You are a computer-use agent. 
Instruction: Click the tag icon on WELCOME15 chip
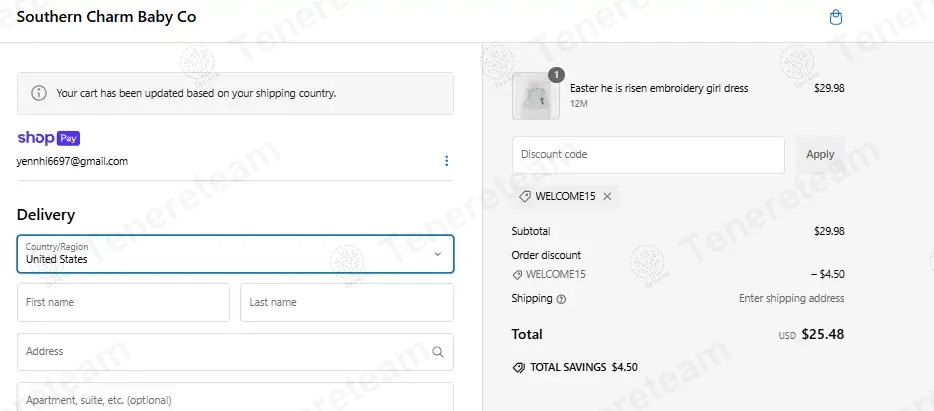[525, 197]
